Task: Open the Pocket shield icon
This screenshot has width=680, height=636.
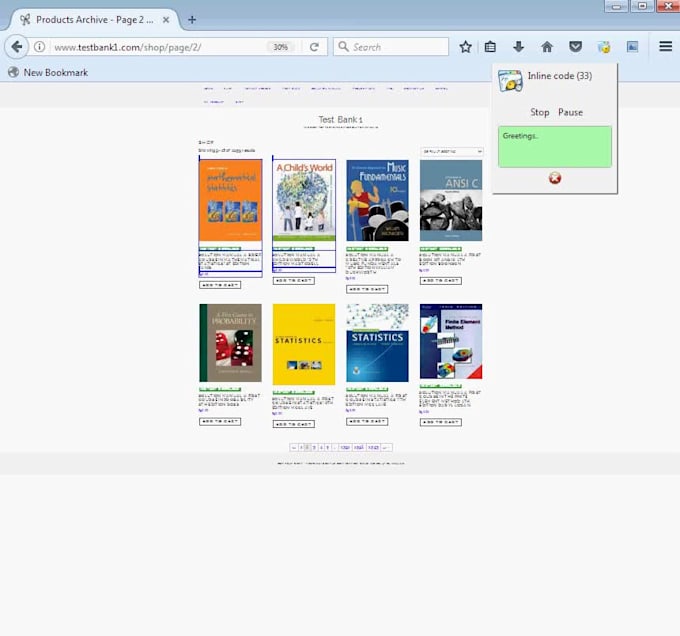Action: tap(575, 46)
